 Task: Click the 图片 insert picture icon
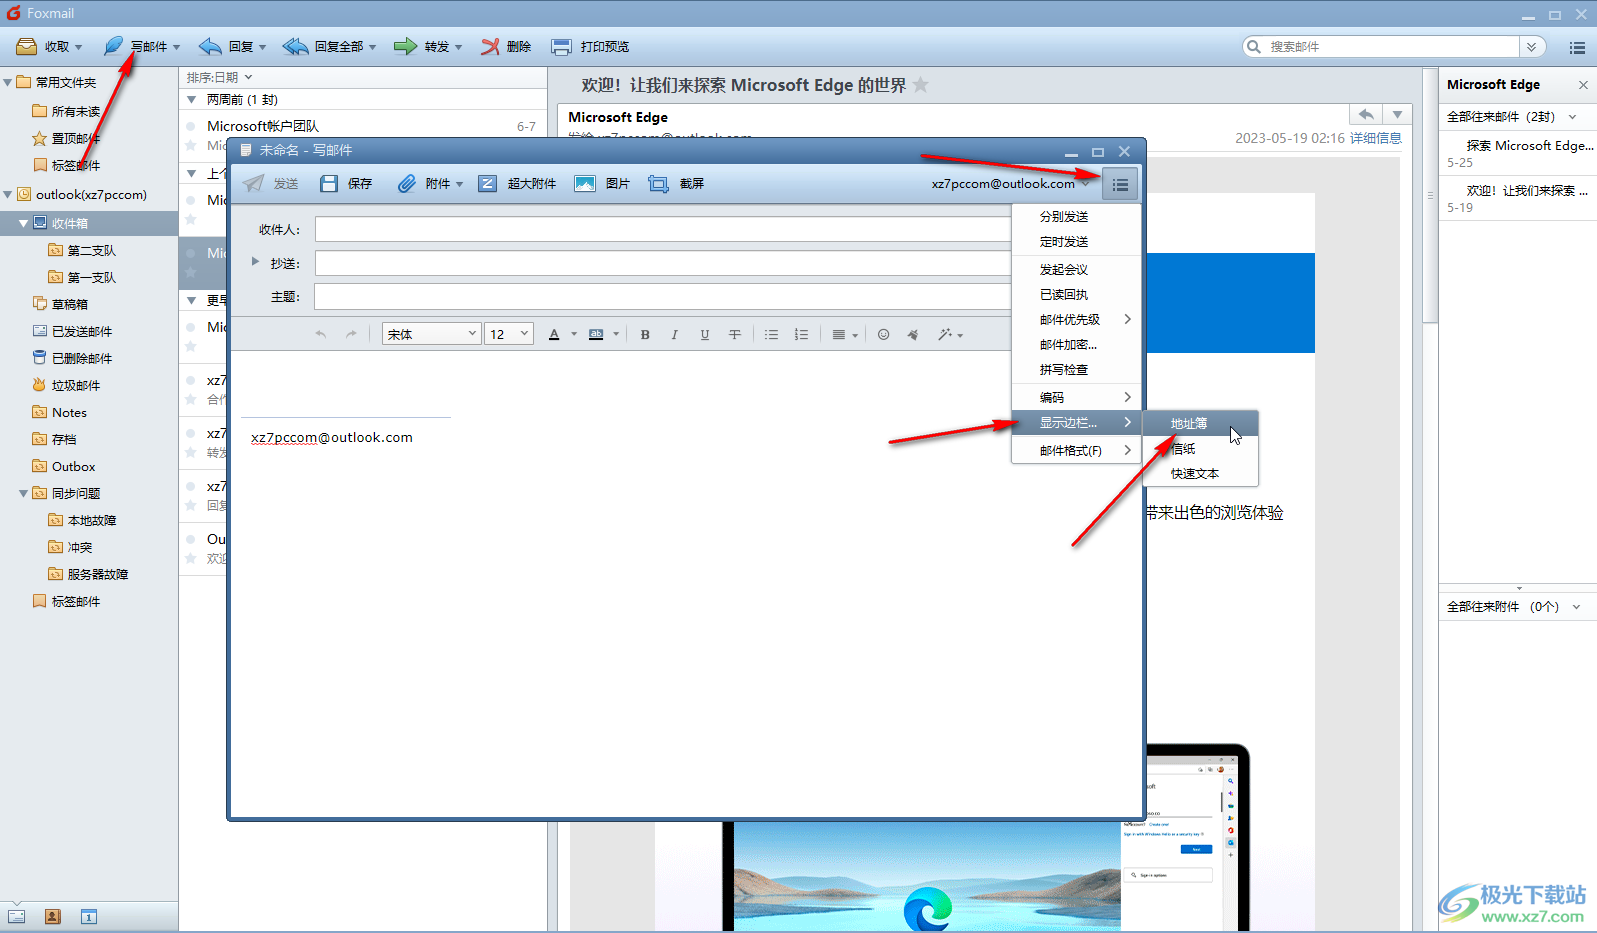click(585, 184)
